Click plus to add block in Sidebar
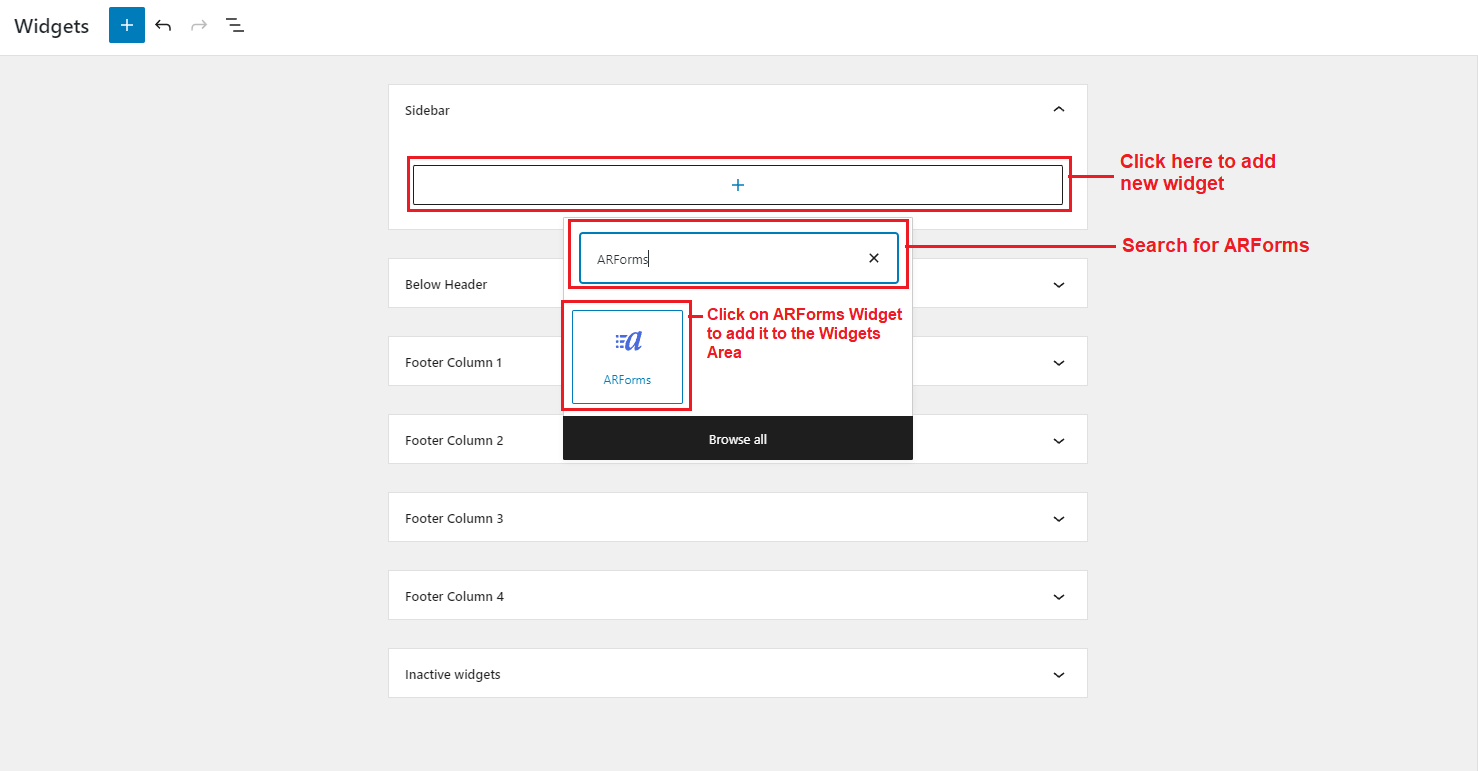This screenshot has width=1478, height=771. (x=737, y=185)
